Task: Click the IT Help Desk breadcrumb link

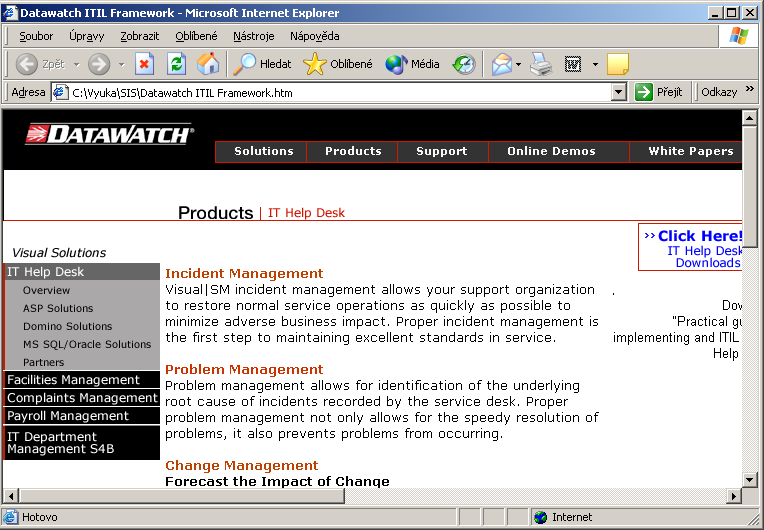Action: coord(306,213)
